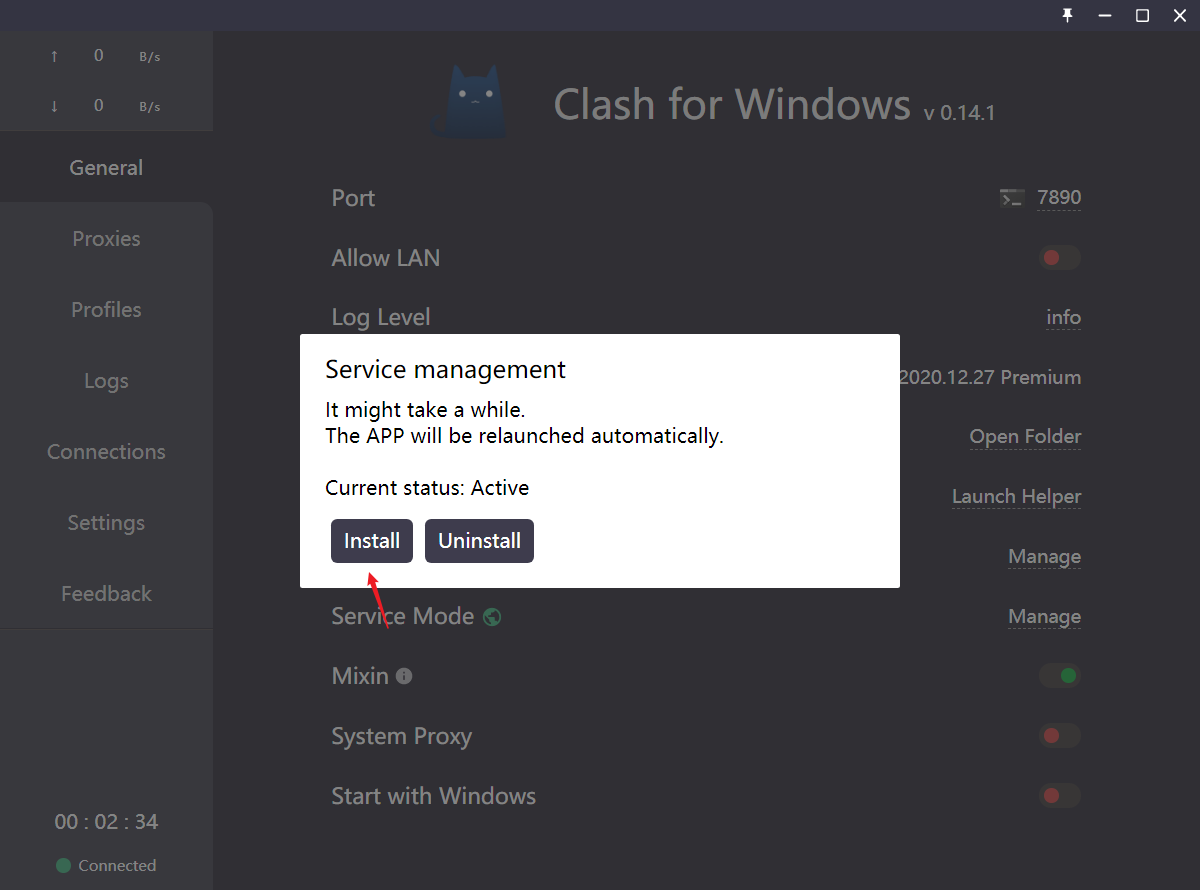Click the 2020.12.27 Premium core version text

pos(990,378)
